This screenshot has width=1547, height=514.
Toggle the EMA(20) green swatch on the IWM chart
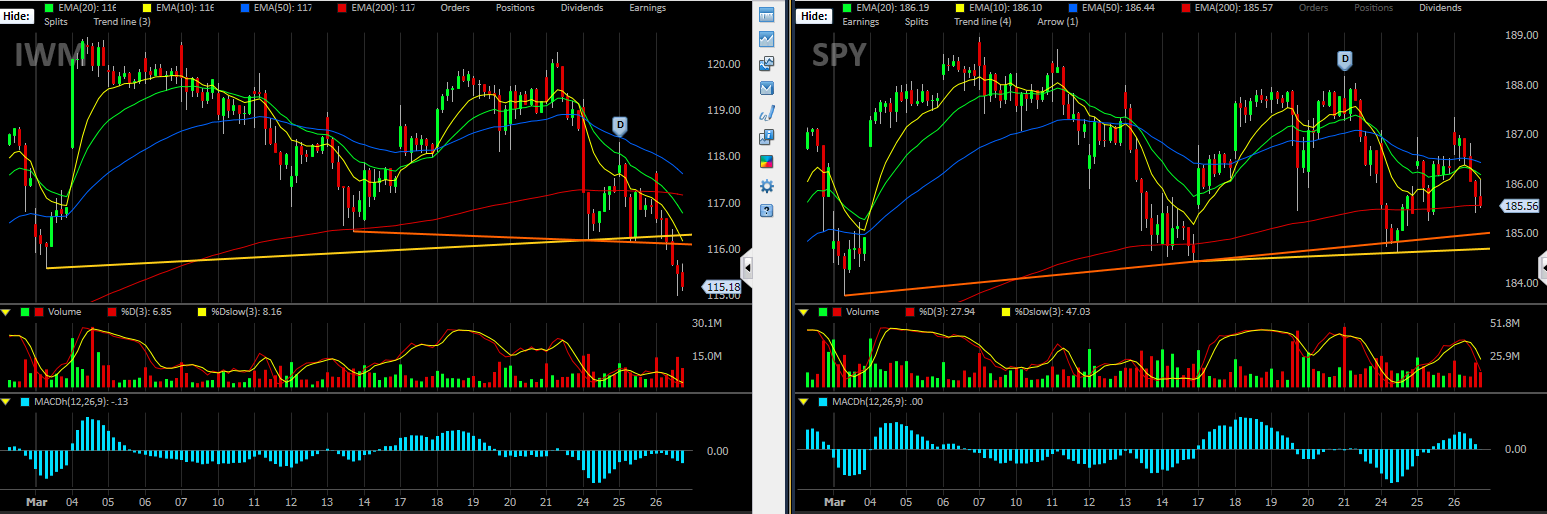click(50, 8)
